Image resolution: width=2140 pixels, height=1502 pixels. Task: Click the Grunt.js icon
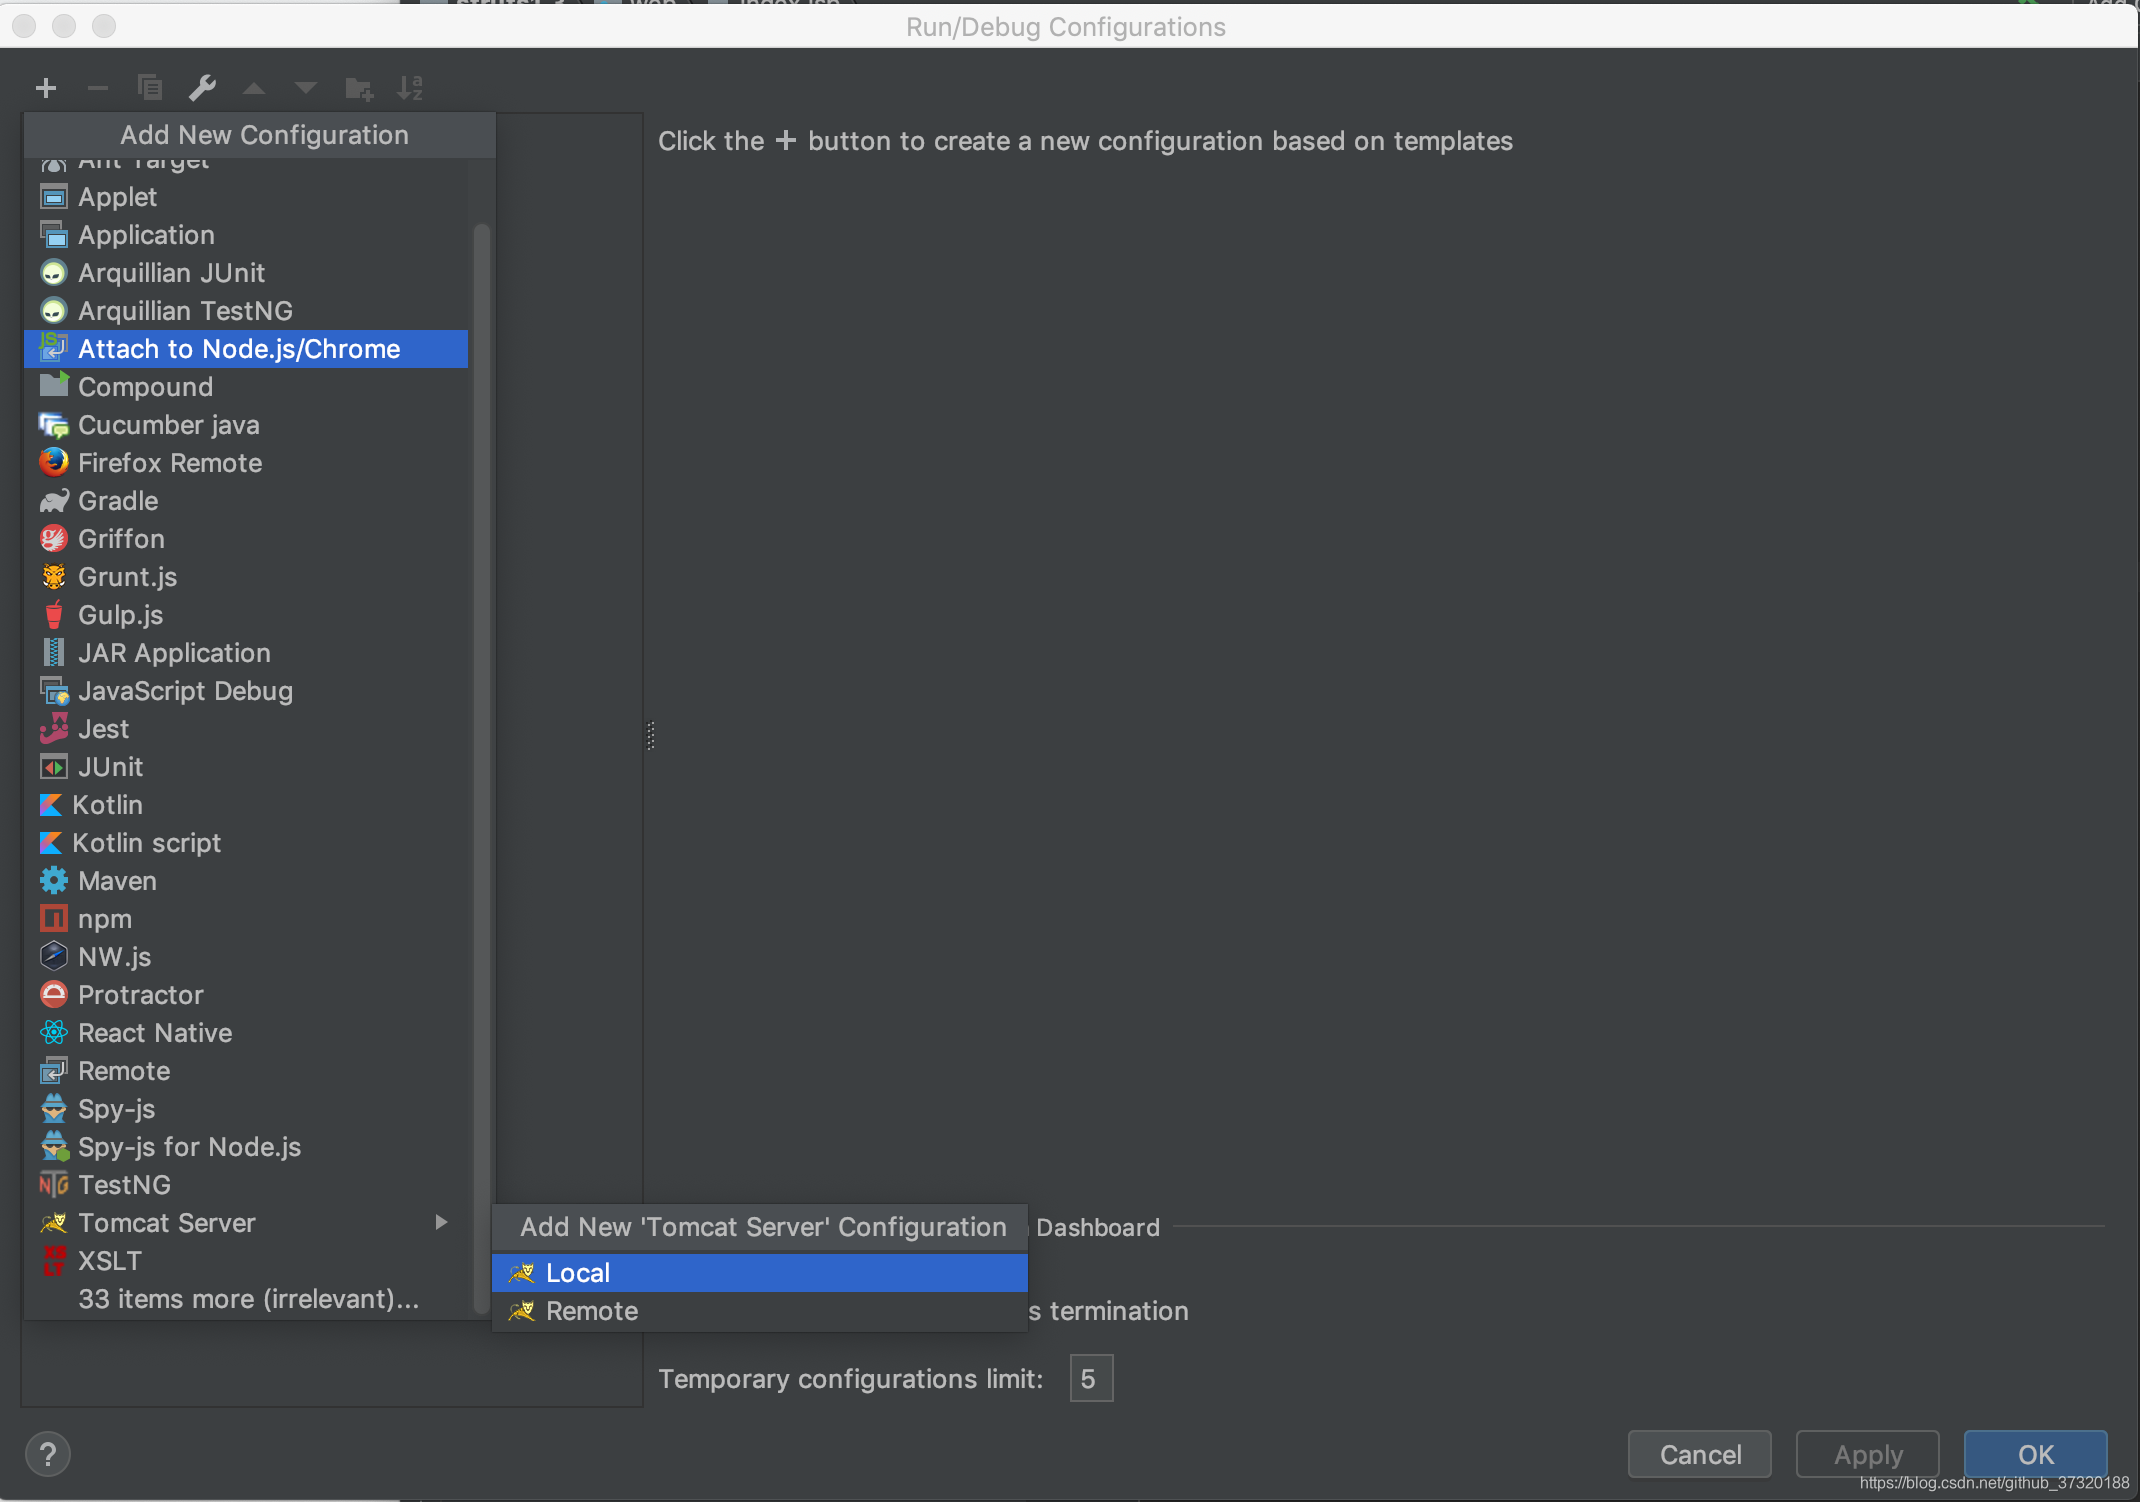click(x=54, y=577)
